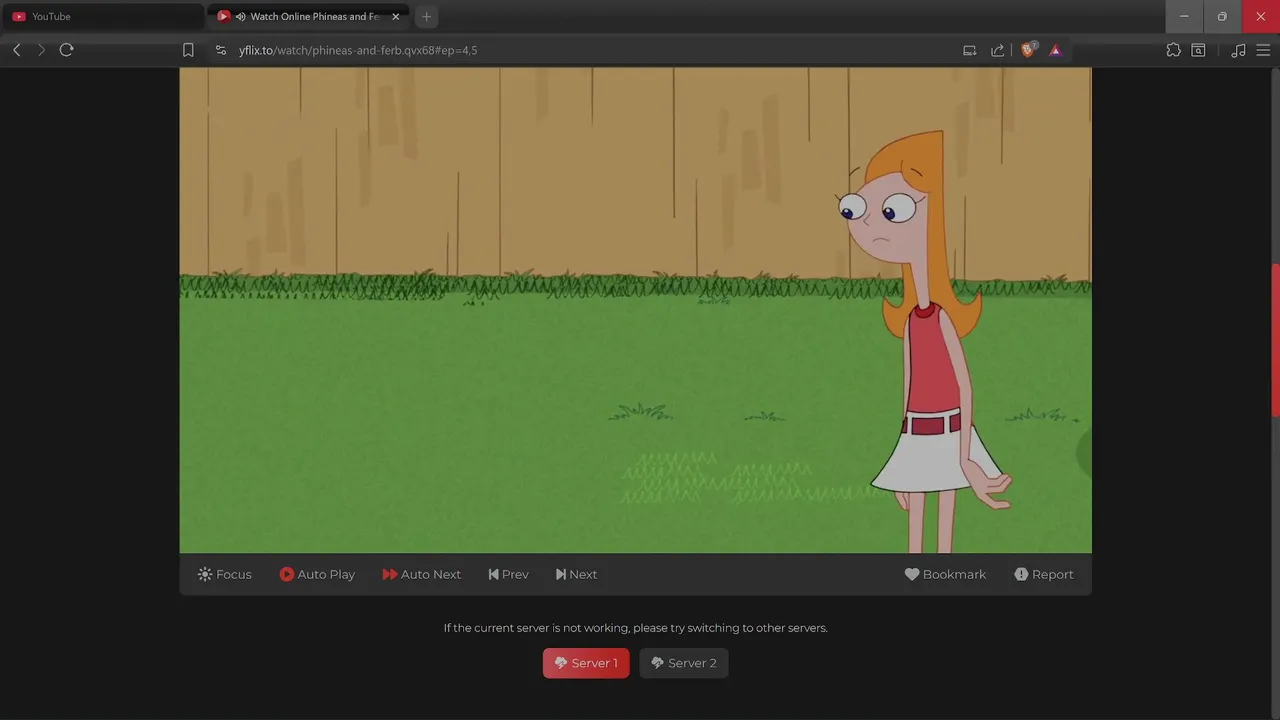Toggle Auto Next option

[421, 574]
